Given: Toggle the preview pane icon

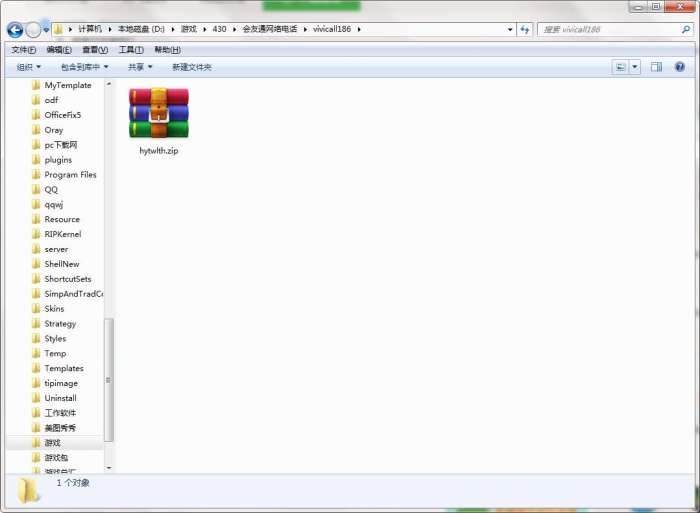Looking at the screenshot, I should 656,67.
